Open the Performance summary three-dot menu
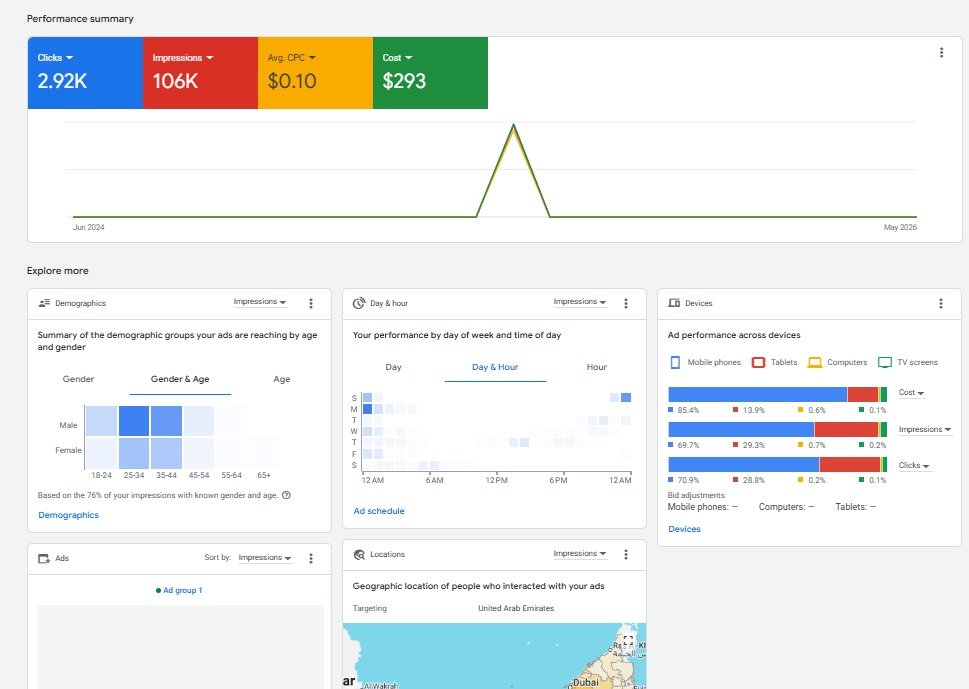The image size is (969, 689). click(941, 53)
